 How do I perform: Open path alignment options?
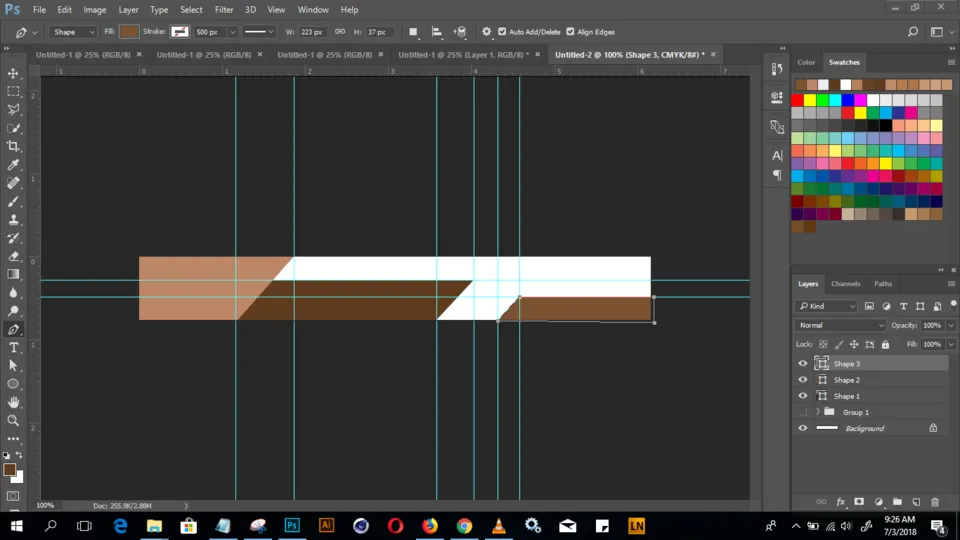tap(437, 32)
